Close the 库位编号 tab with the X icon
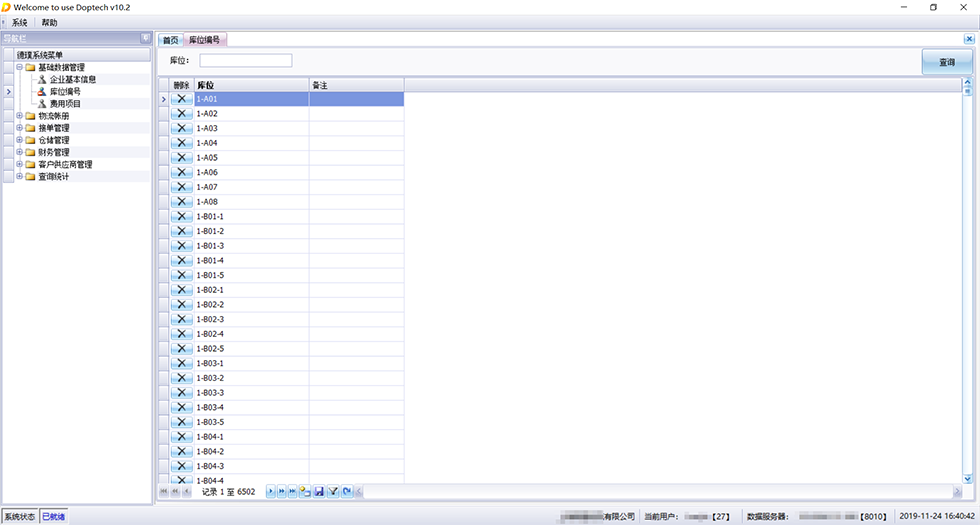This screenshot has width=980, height=525. coord(968,39)
